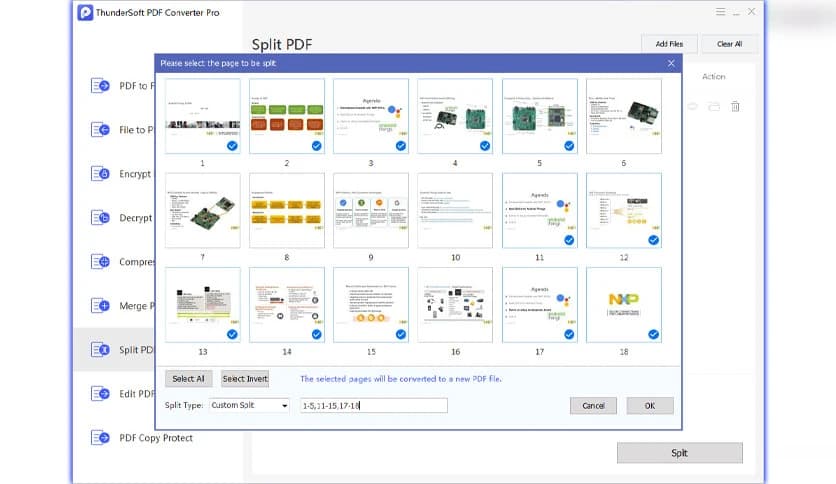Screen dimensions: 836x484
Task: Deselect page 18 checkmark
Action: [x=654, y=335]
